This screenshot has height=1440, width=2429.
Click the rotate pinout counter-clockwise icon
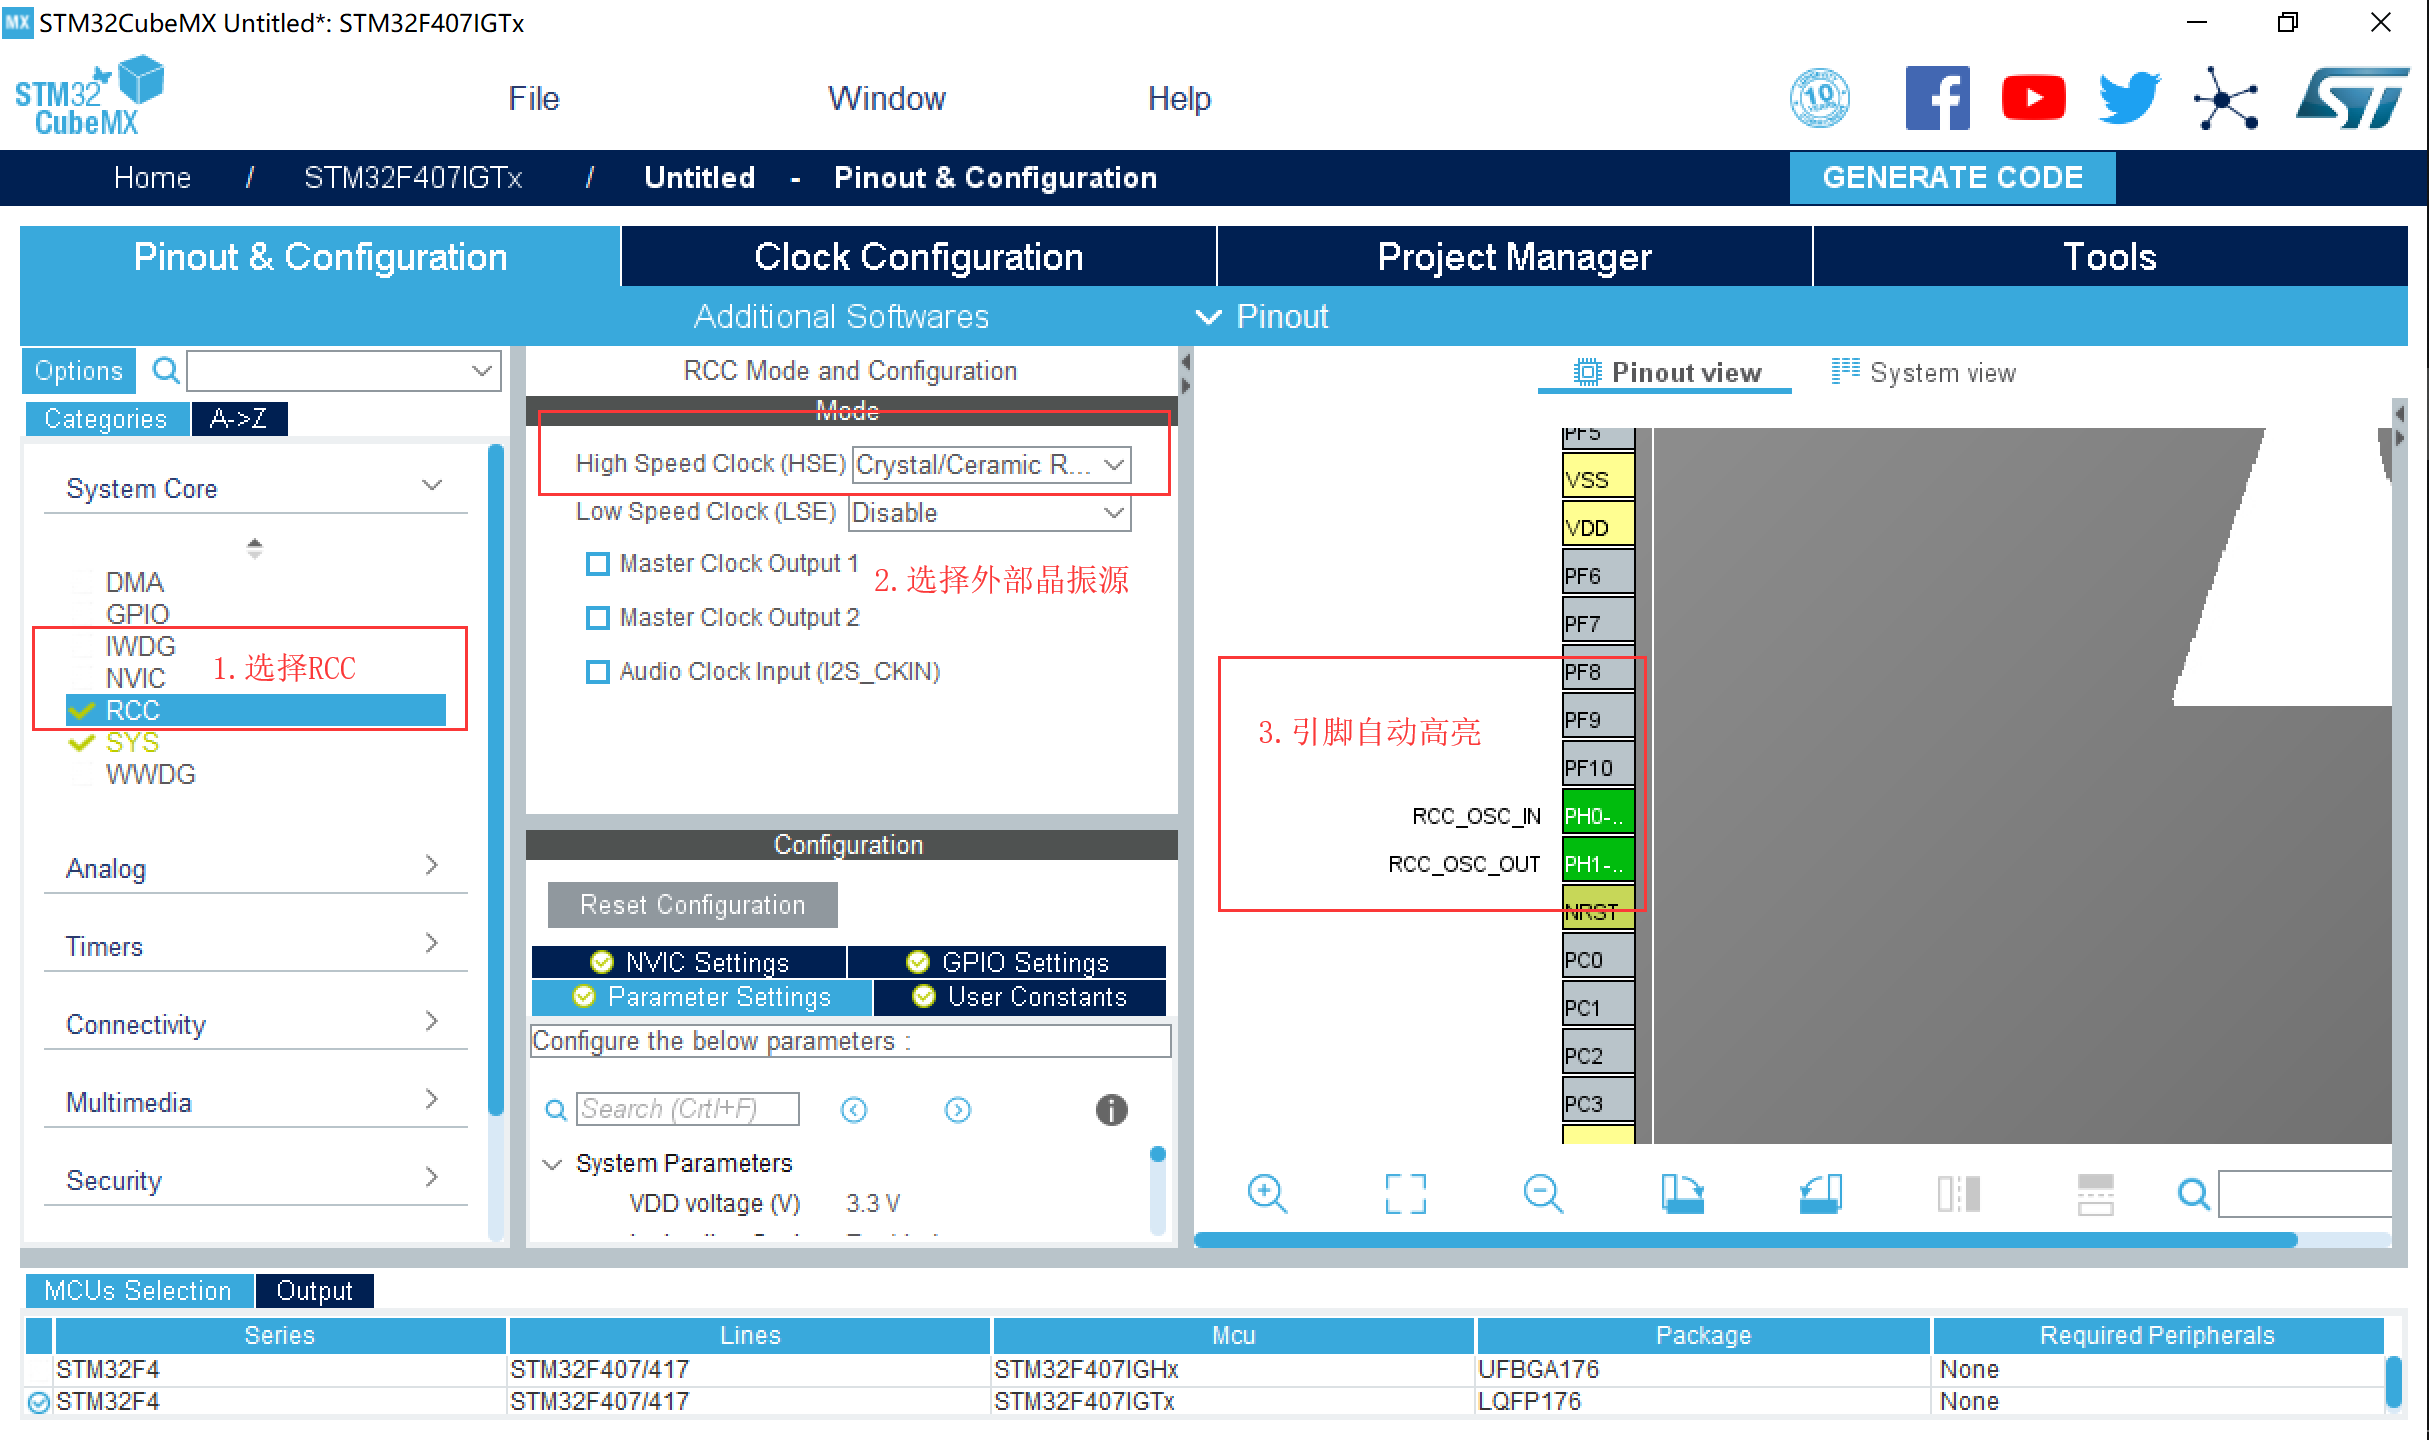pos(1819,1193)
